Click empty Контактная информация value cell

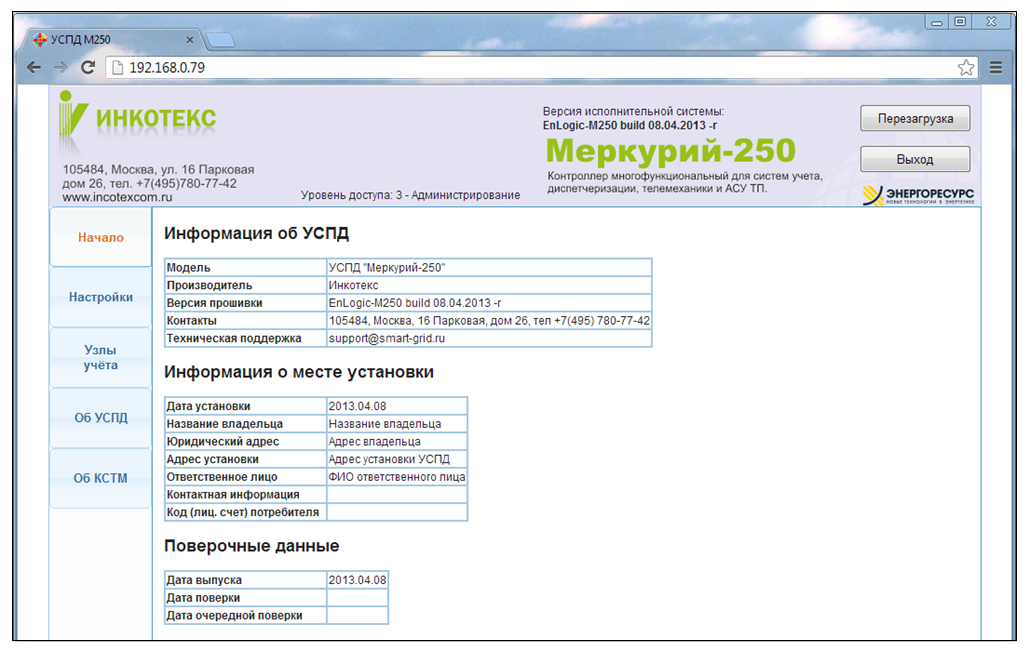coord(397,495)
